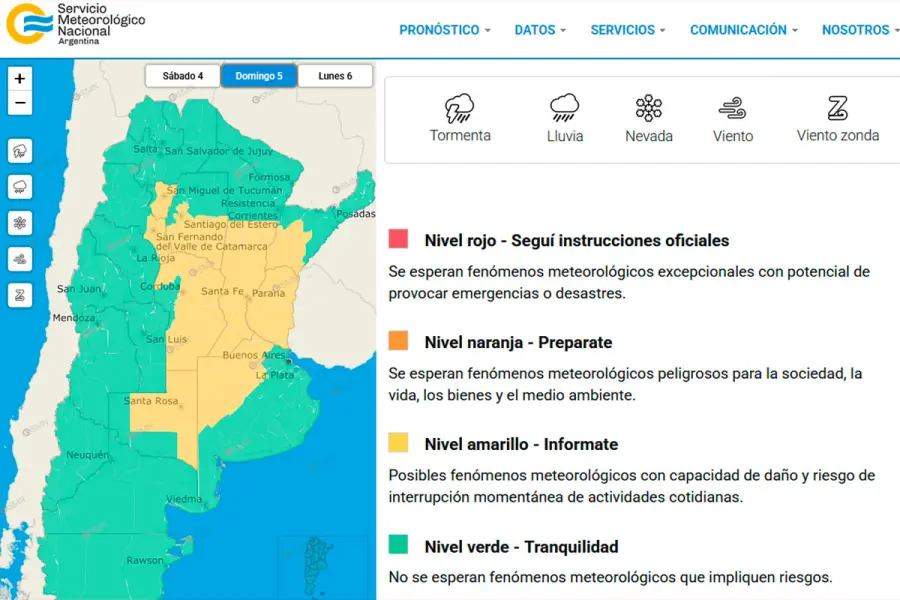
Task: Select the Nevada snowflake icon in the legend panel
Action: coord(649,108)
